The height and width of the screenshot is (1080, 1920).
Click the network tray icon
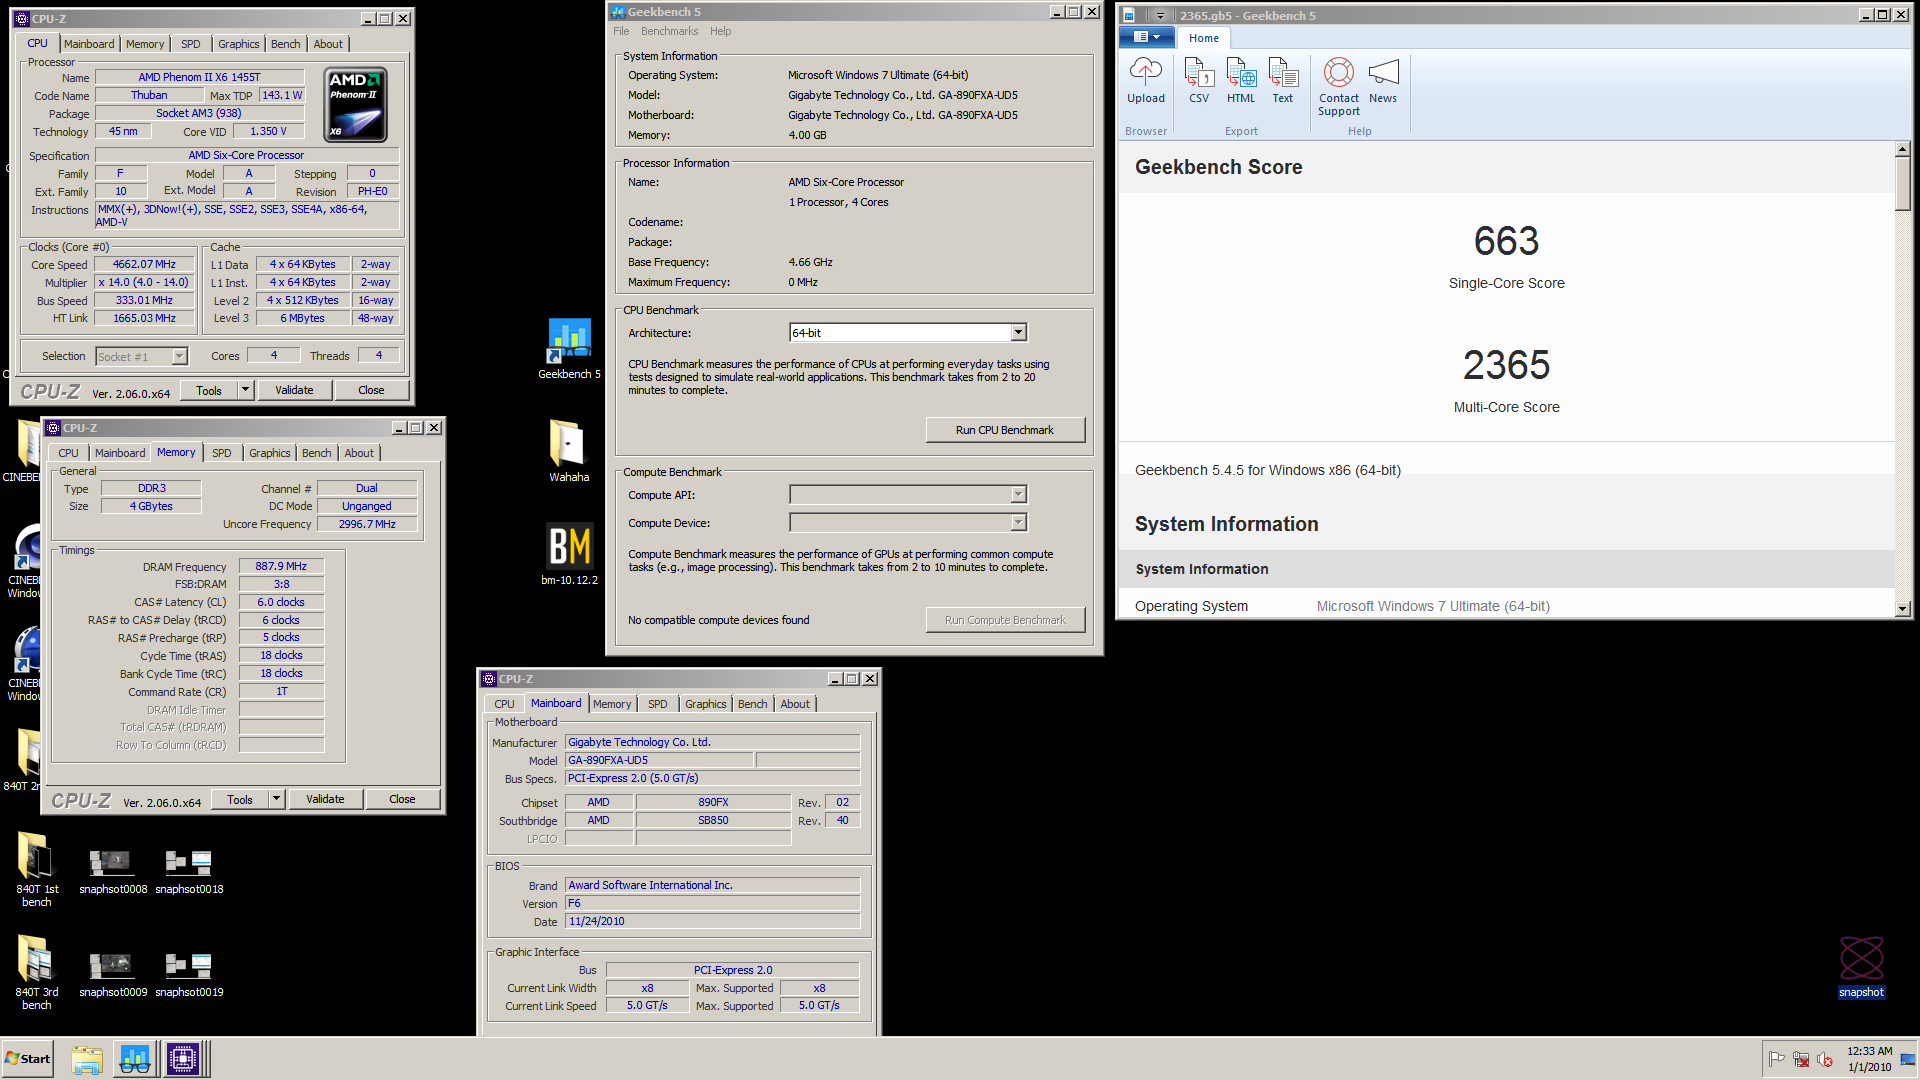click(1801, 1059)
